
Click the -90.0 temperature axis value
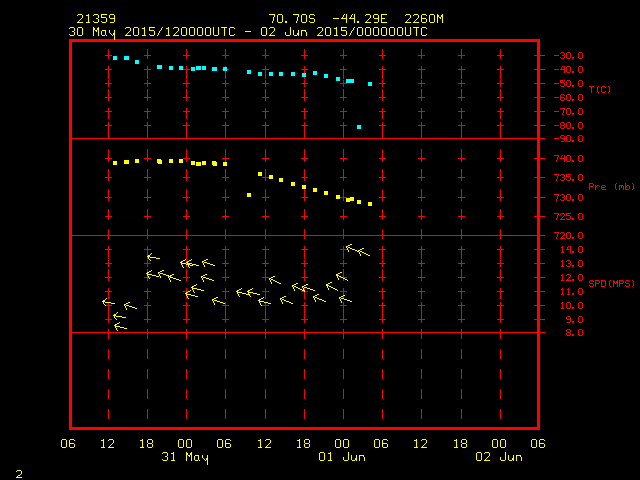568,139
